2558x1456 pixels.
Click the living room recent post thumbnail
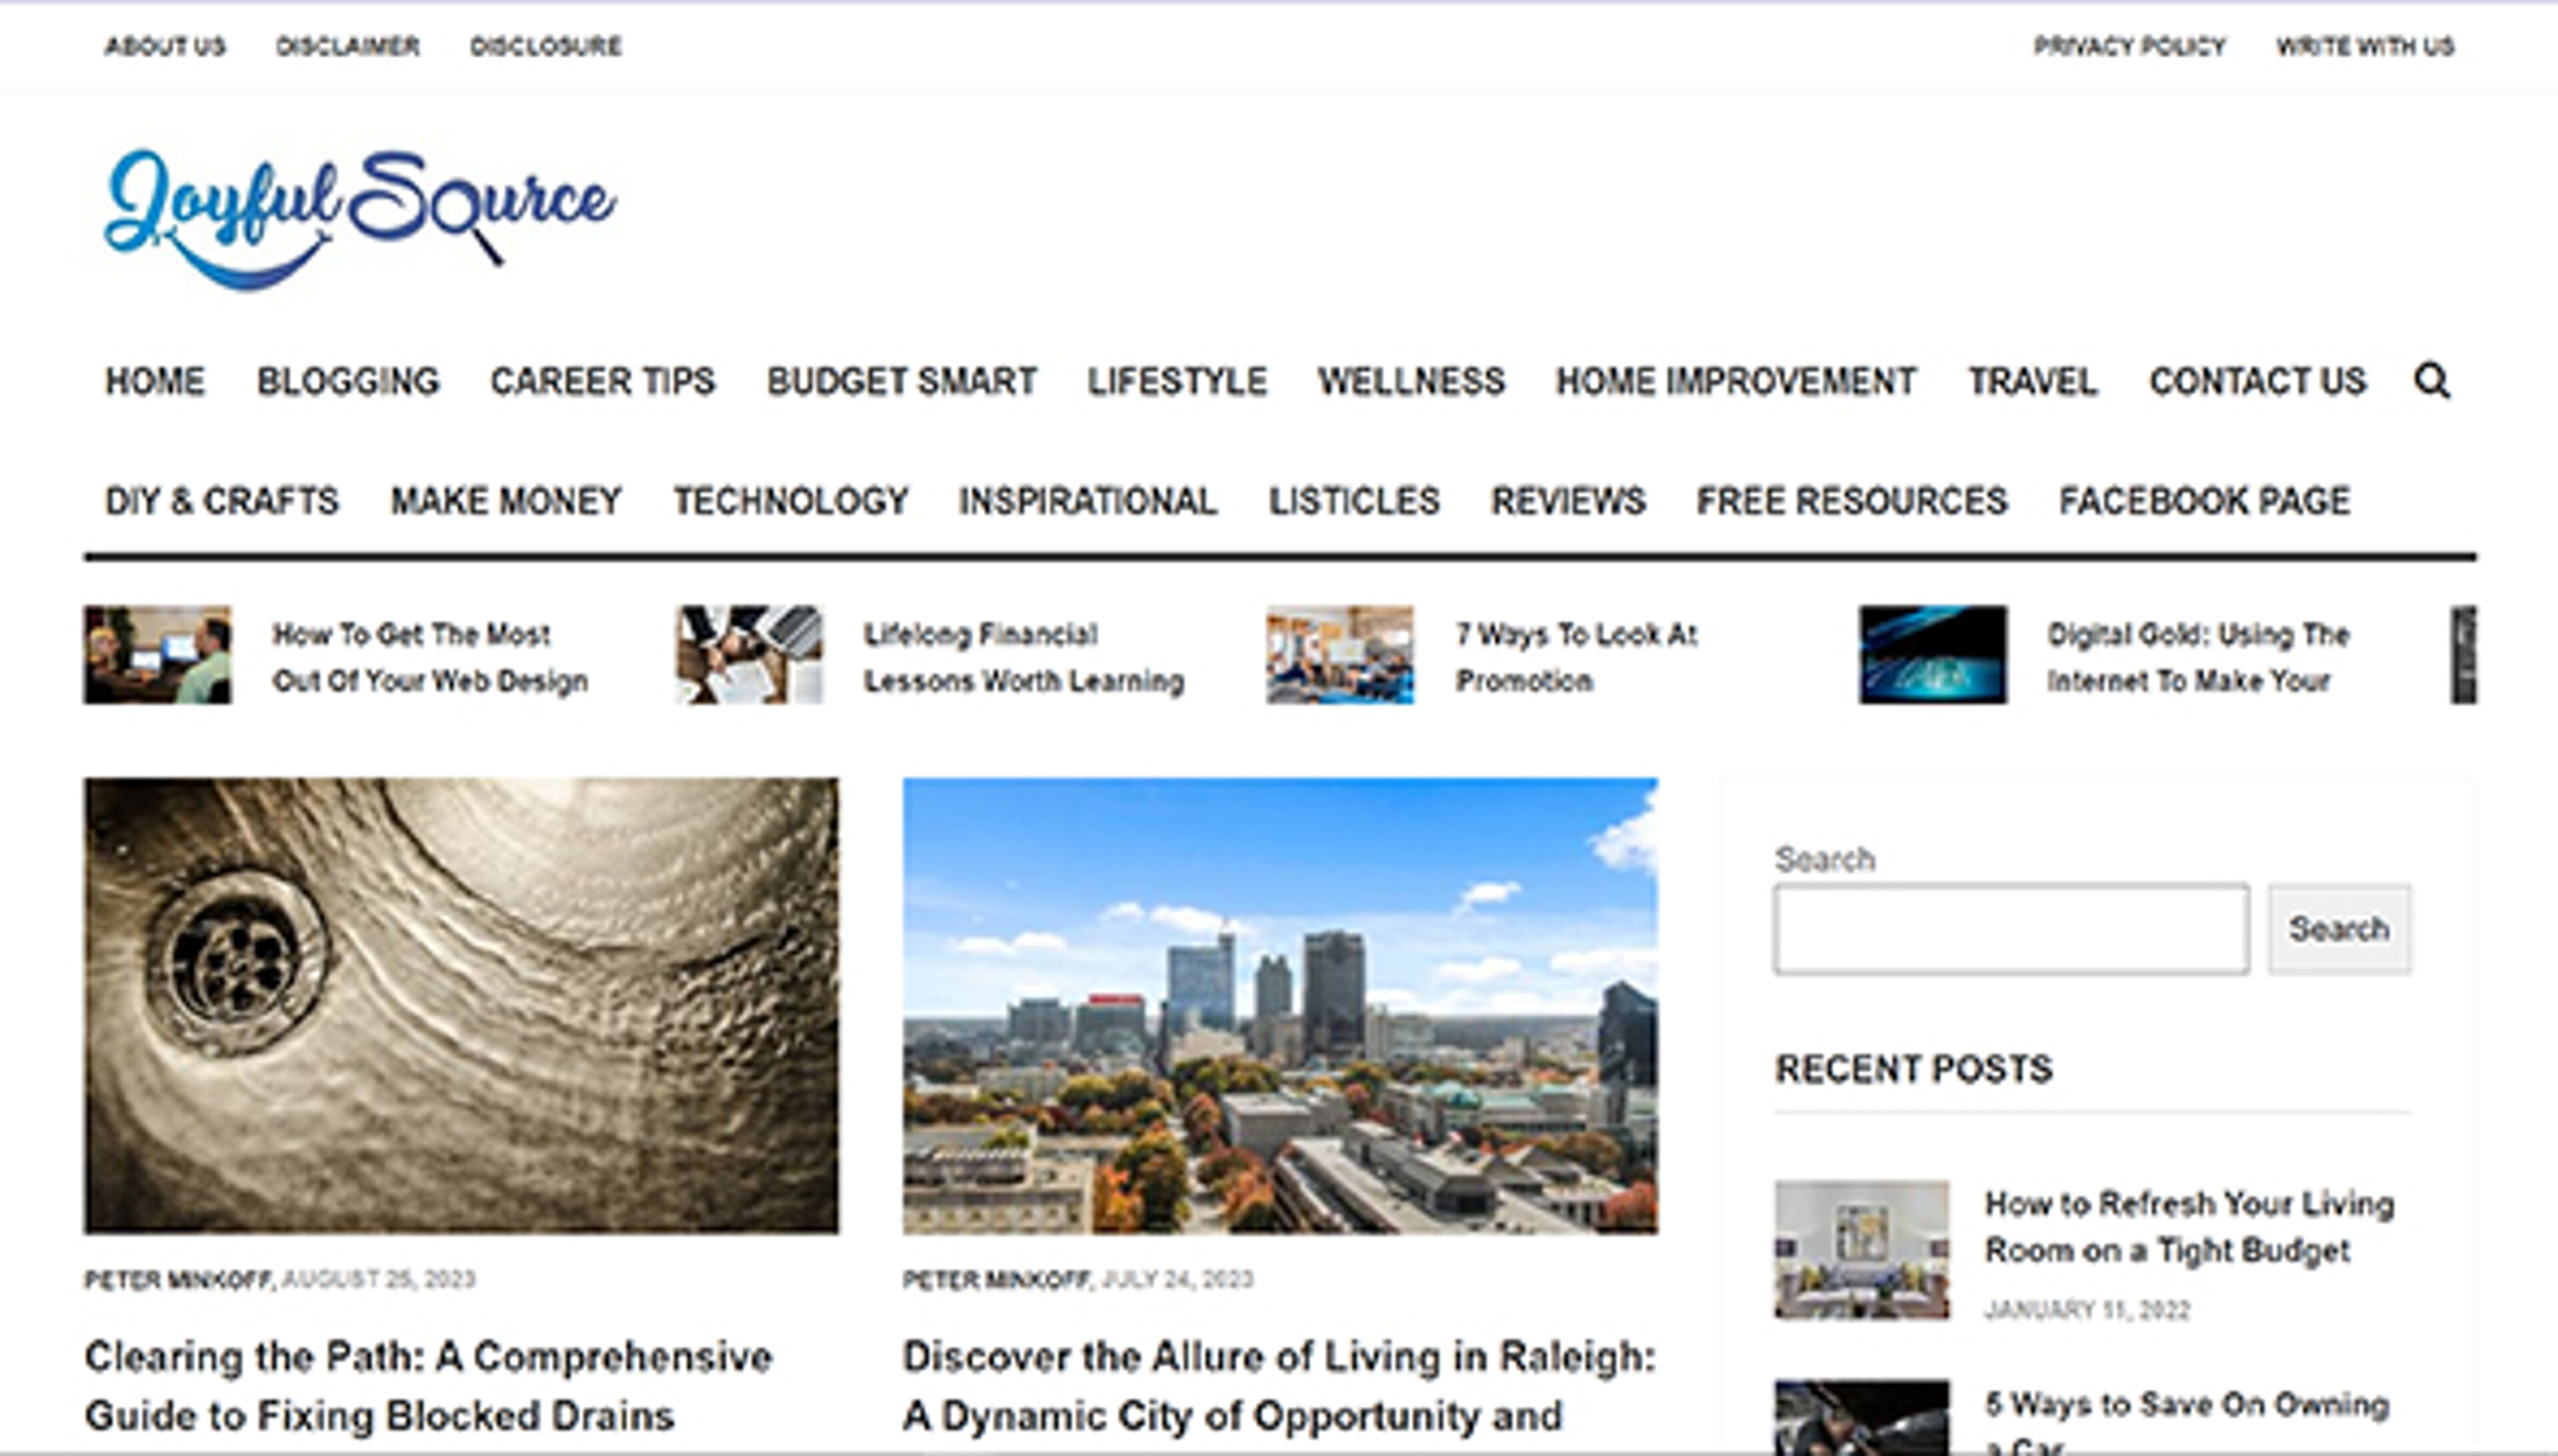pos(1861,1250)
